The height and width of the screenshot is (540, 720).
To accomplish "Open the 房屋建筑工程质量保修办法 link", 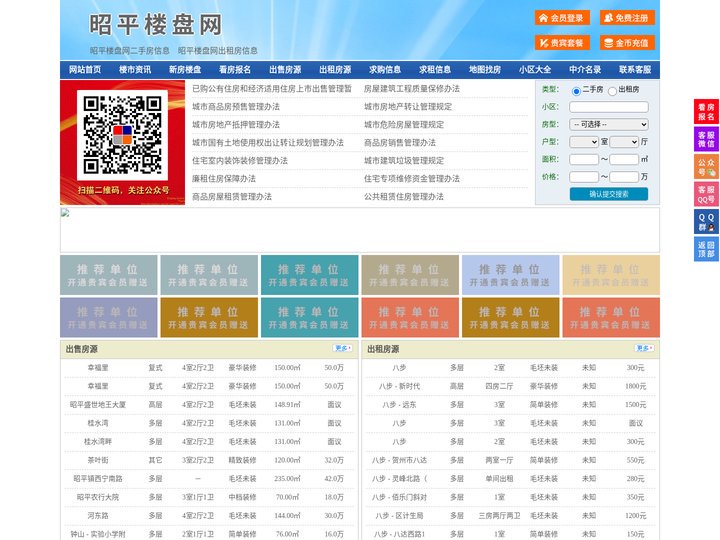I will click(x=412, y=89).
